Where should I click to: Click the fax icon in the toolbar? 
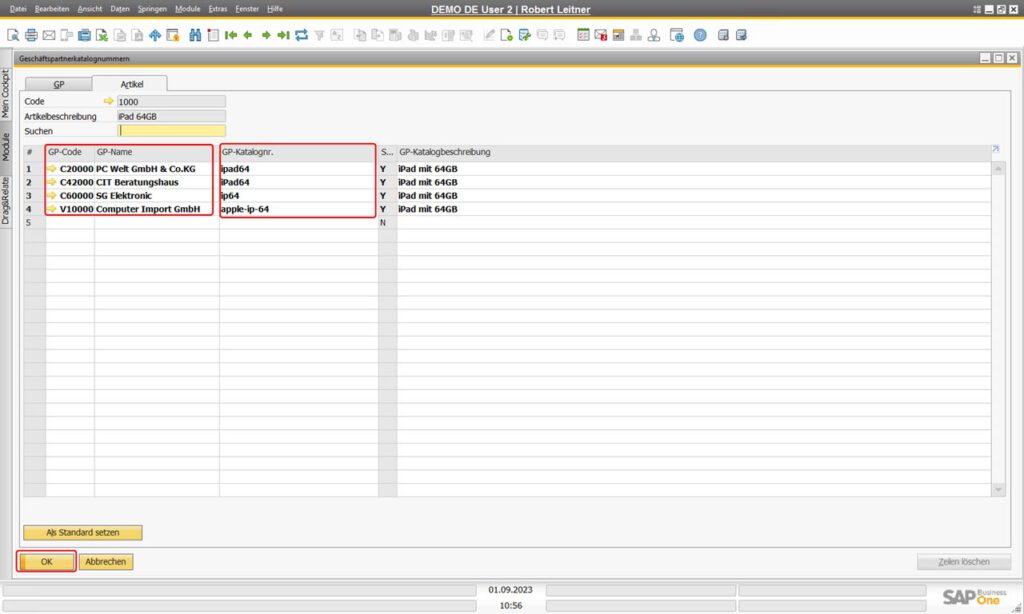pos(84,35)
